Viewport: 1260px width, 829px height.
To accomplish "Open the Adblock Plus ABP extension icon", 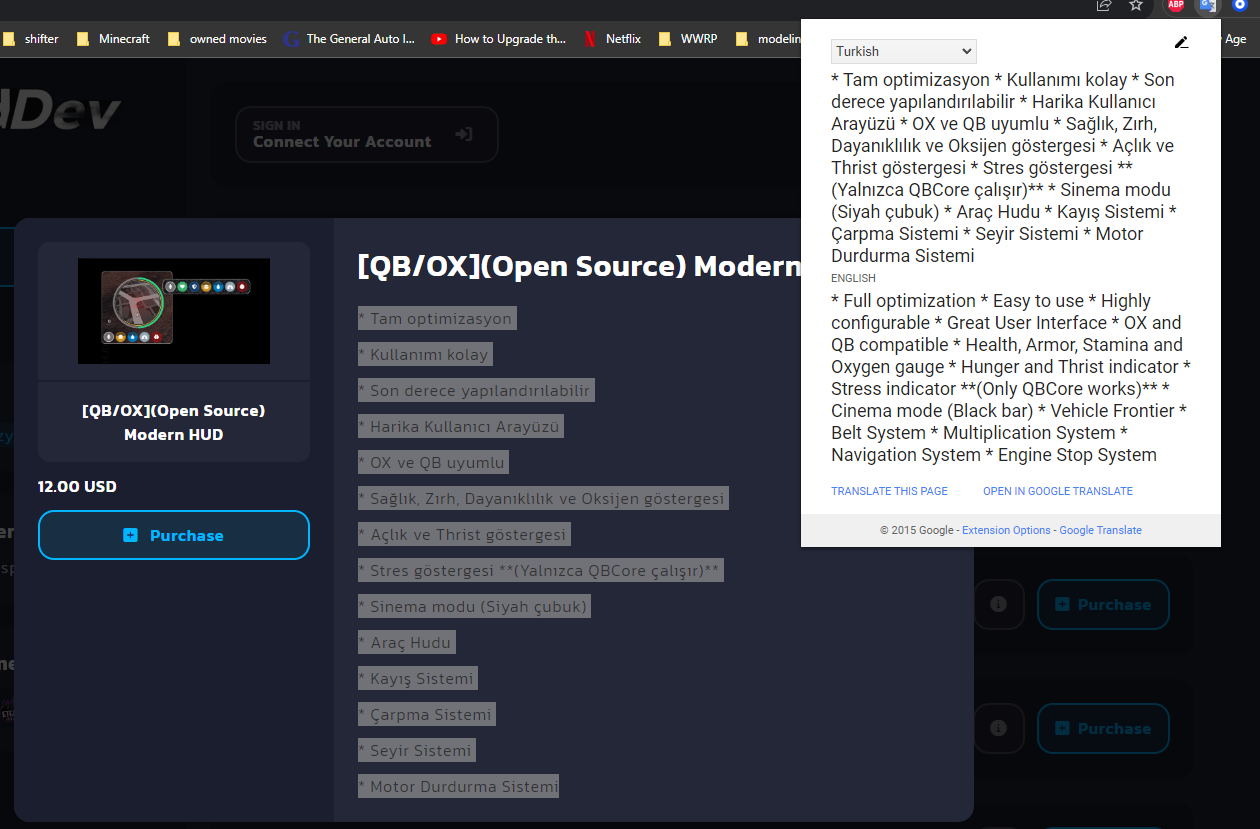I will coord(1175,6).
